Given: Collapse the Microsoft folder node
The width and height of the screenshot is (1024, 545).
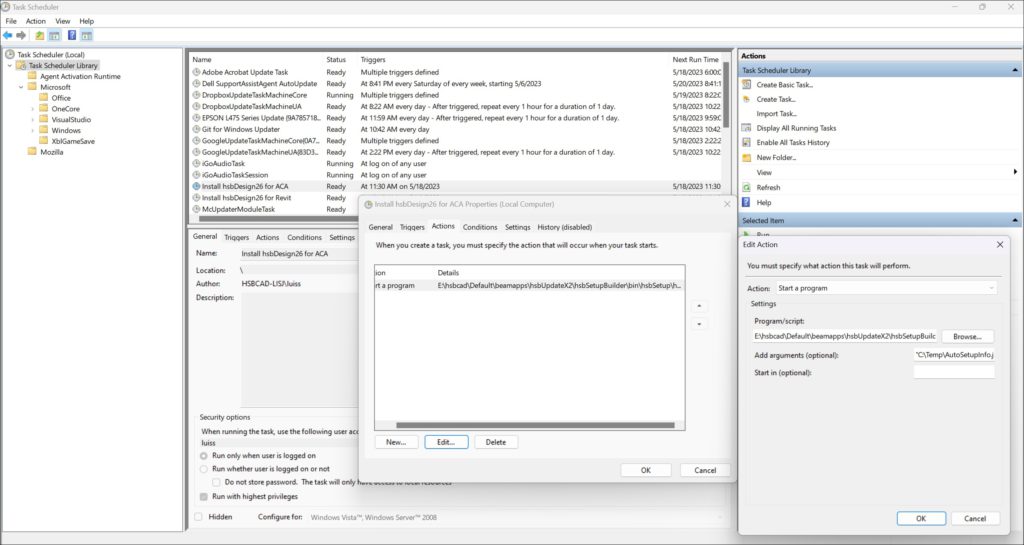Looking at the screenshot, I should click(21, 87).
